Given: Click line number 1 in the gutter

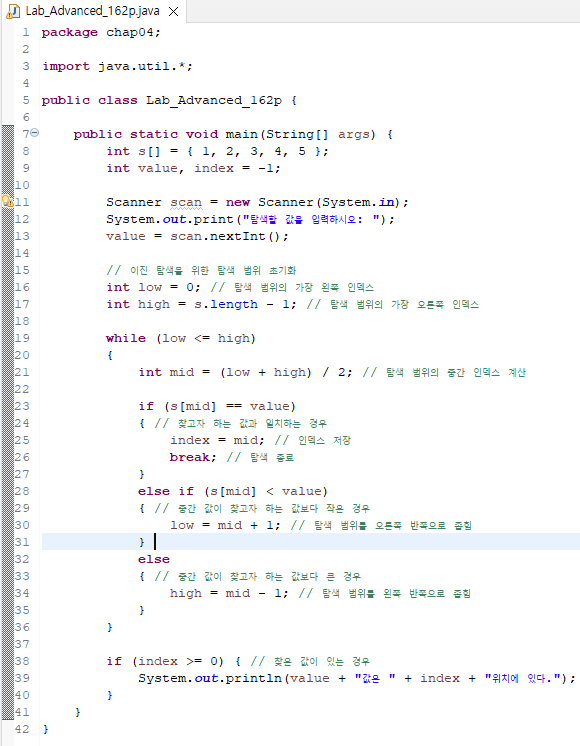Looking at the screenshot, I should 26,32.
